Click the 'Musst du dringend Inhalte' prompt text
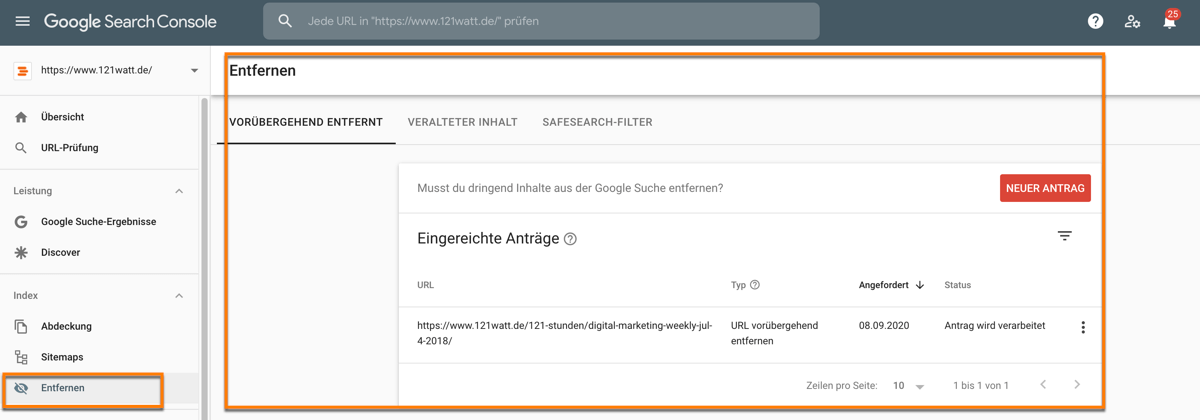1200x420 pixels. coord(570,188)
